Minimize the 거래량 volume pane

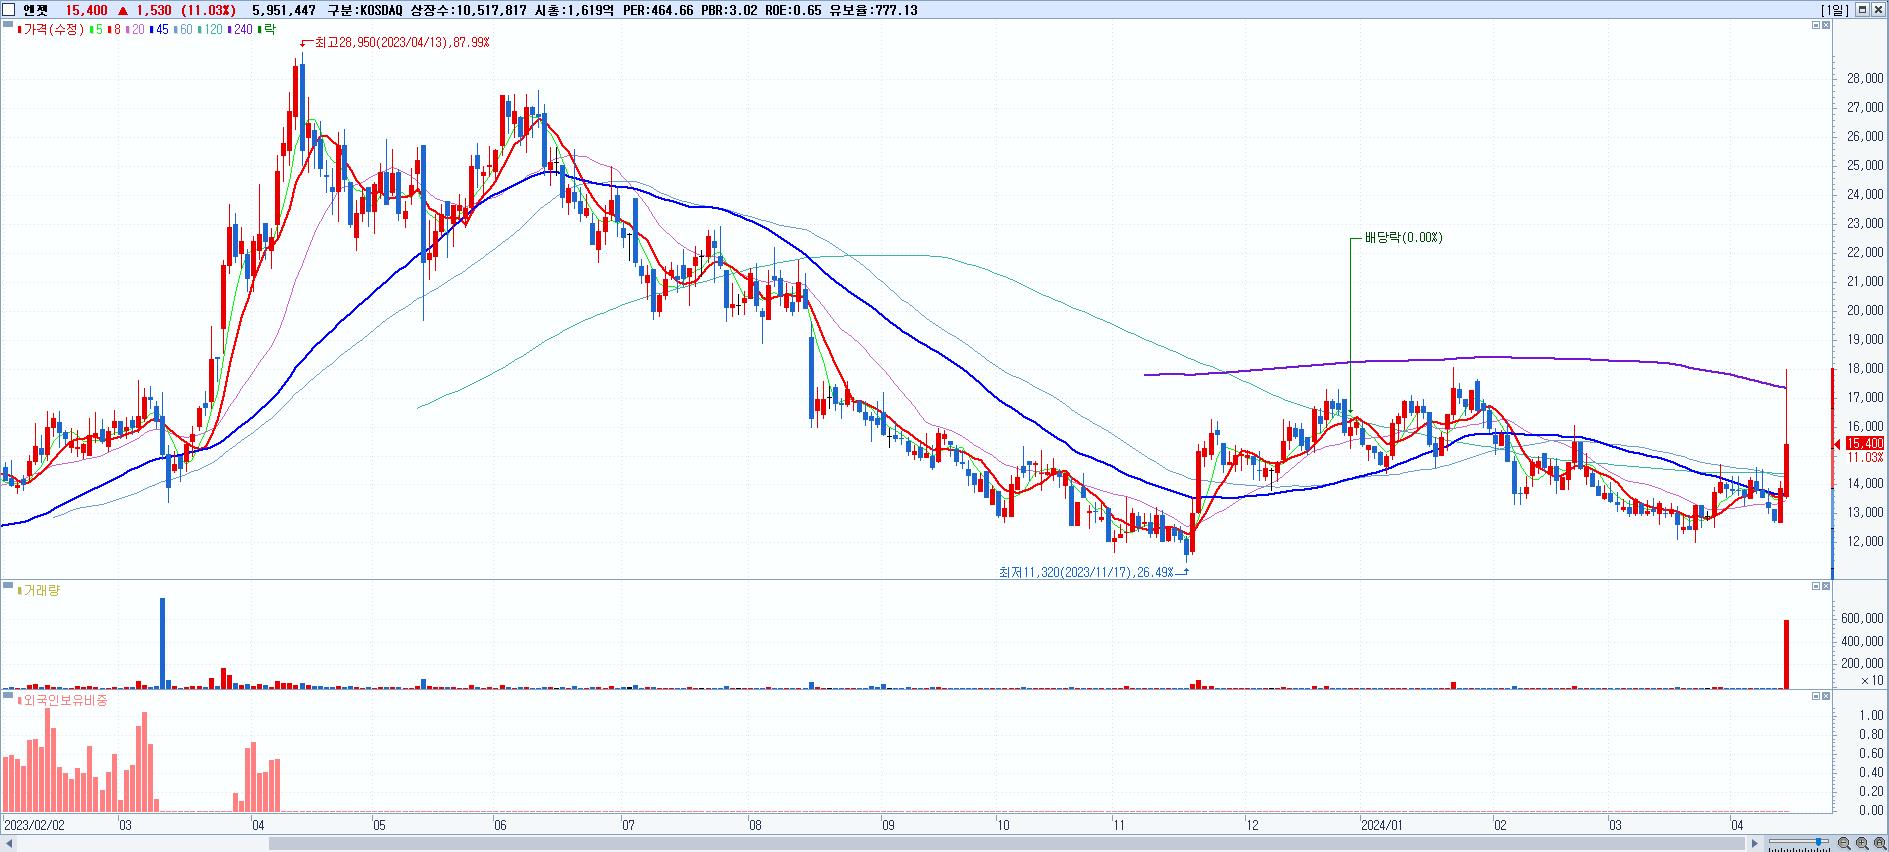(x=1816, y=586)
